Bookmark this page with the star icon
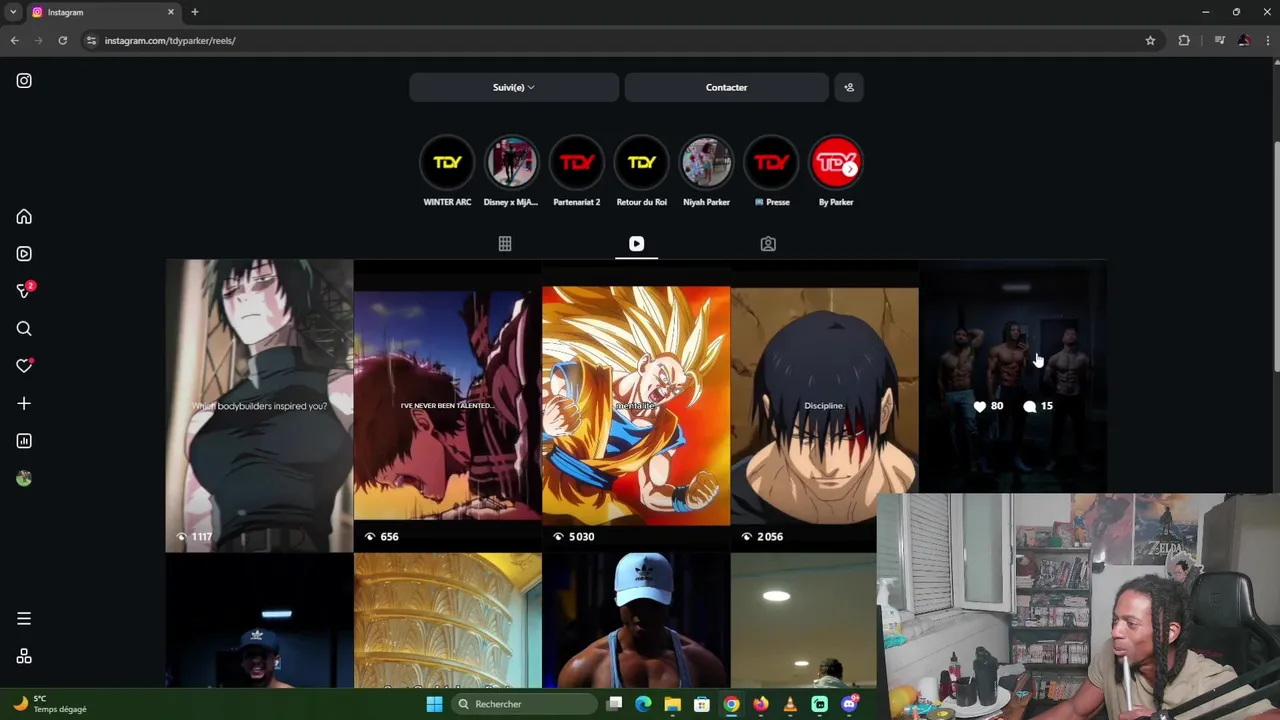 point(1150,41)
